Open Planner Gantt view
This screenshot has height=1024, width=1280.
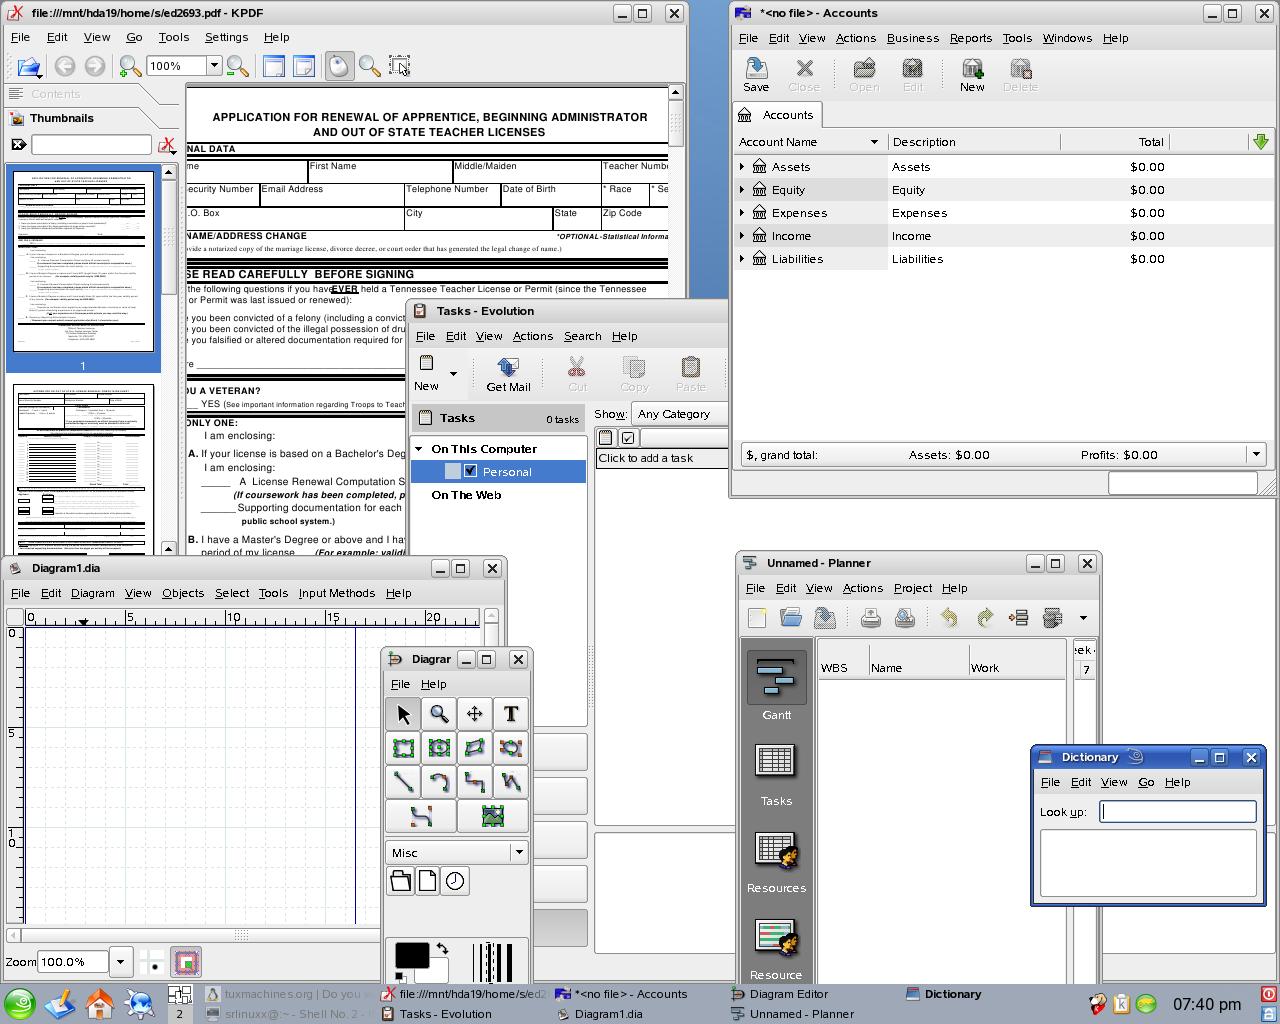tap(776, 686)
